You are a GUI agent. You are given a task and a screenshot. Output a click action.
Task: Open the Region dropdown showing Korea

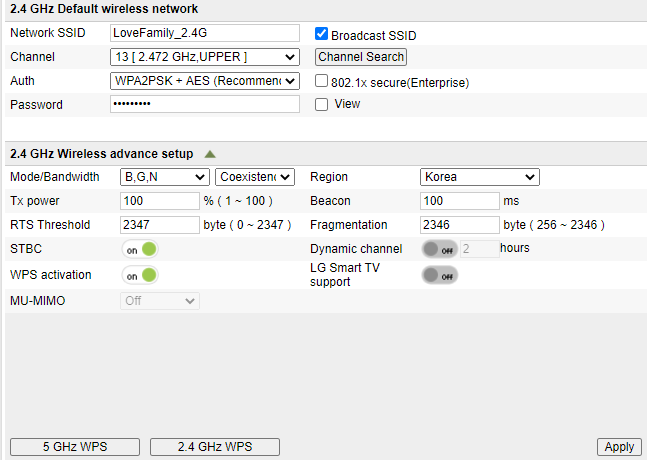(479, 177)
